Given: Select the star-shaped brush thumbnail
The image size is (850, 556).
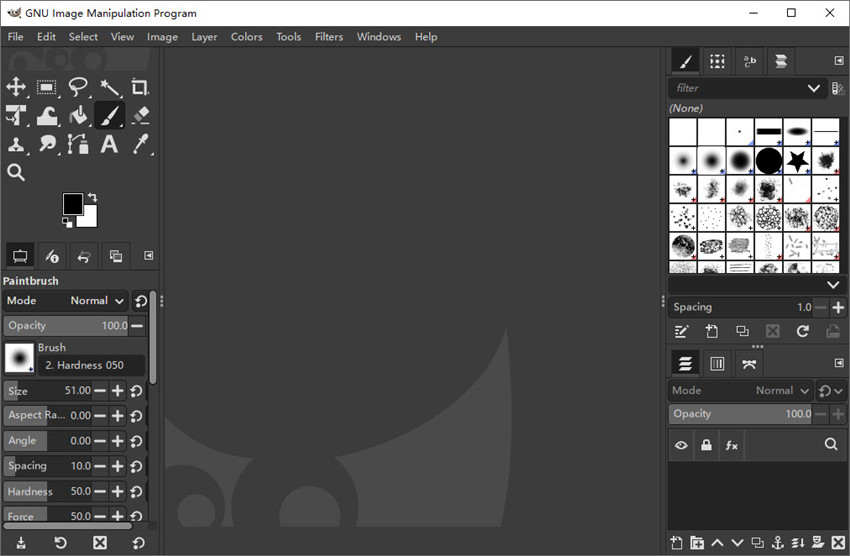Looking at the screenshot, I should tap(797, 160).
